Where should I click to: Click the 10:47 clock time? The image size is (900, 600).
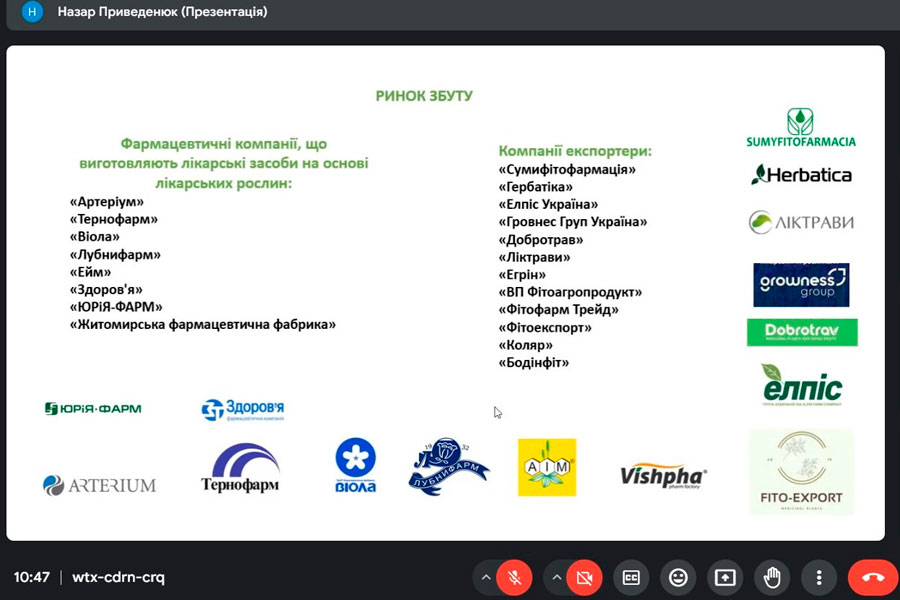(32, 577)
